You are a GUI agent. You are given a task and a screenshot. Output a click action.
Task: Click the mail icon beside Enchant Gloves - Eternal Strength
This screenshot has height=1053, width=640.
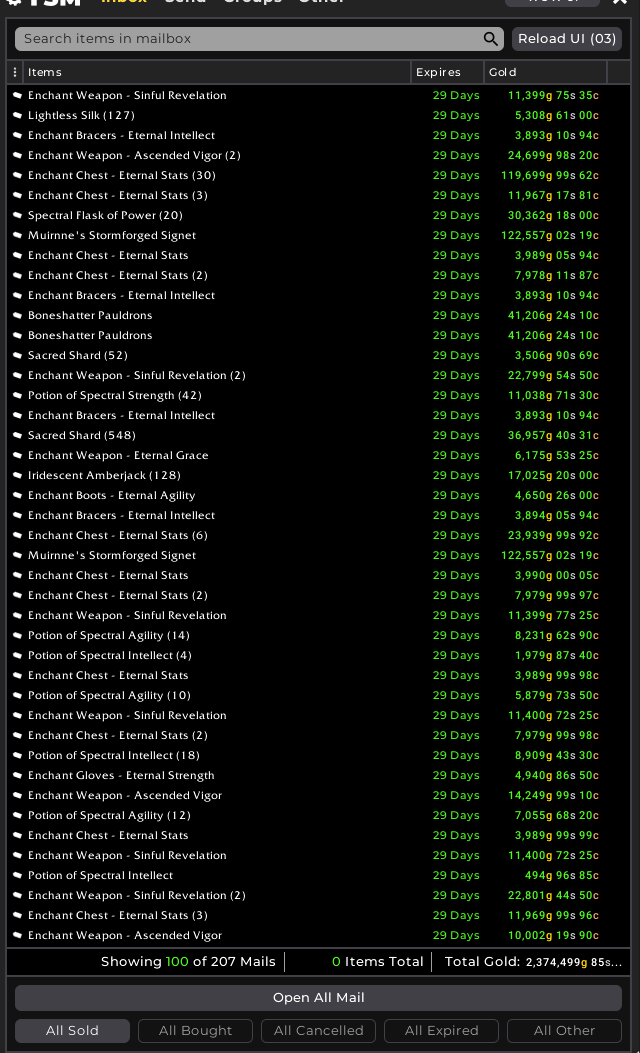pos(17,776)
